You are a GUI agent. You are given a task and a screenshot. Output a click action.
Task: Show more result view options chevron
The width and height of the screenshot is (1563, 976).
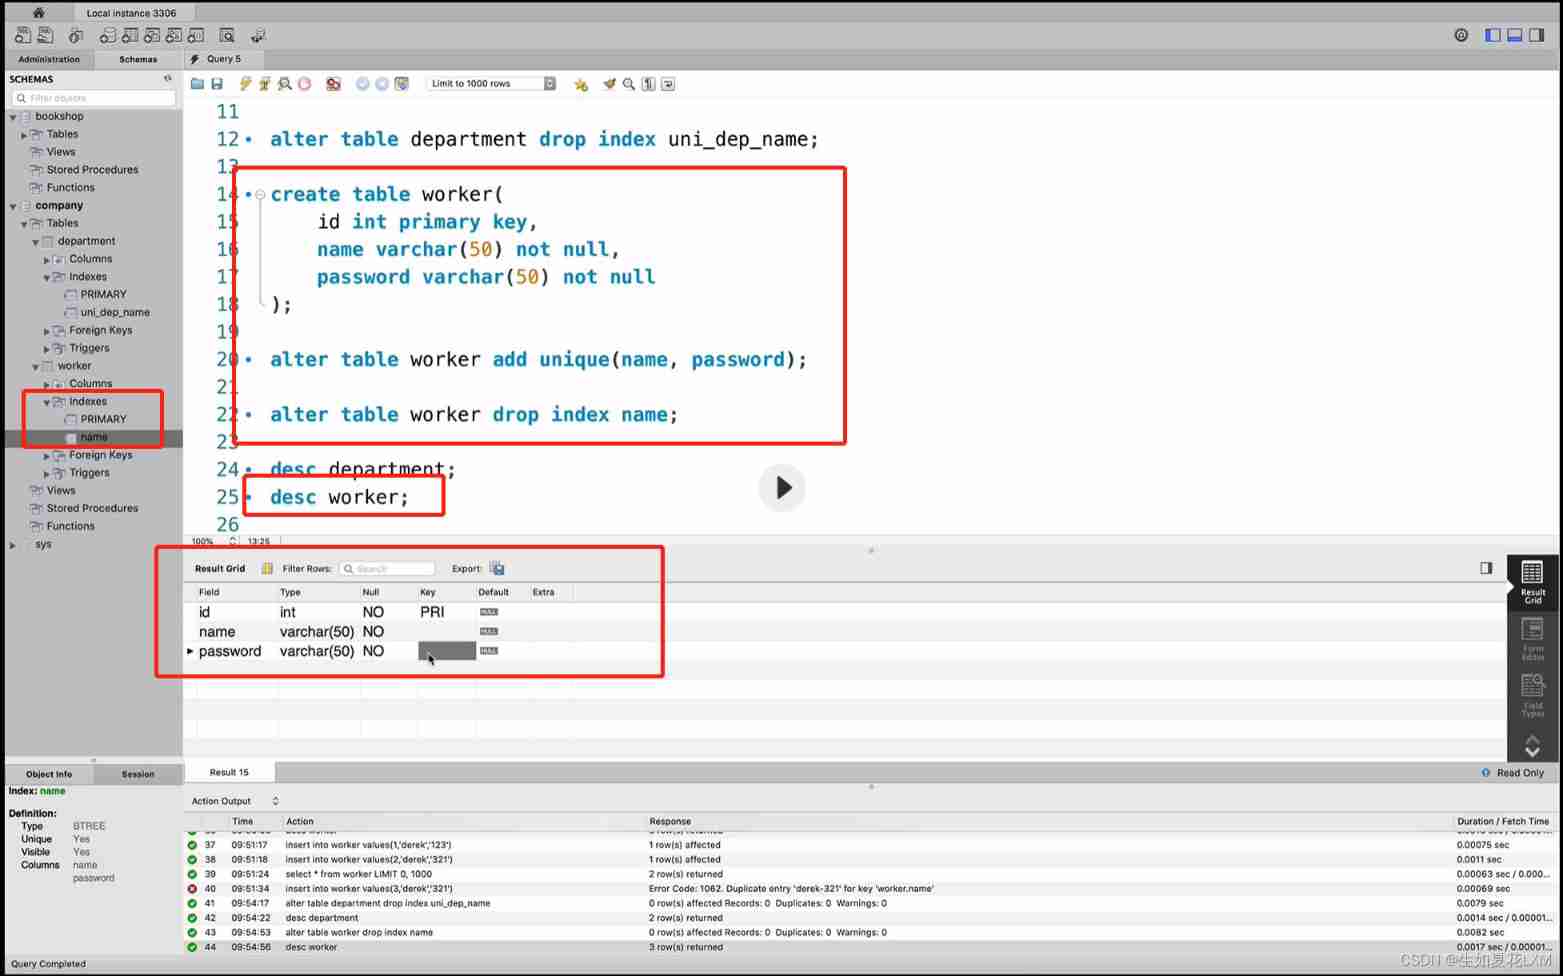tap(1532, 746)
